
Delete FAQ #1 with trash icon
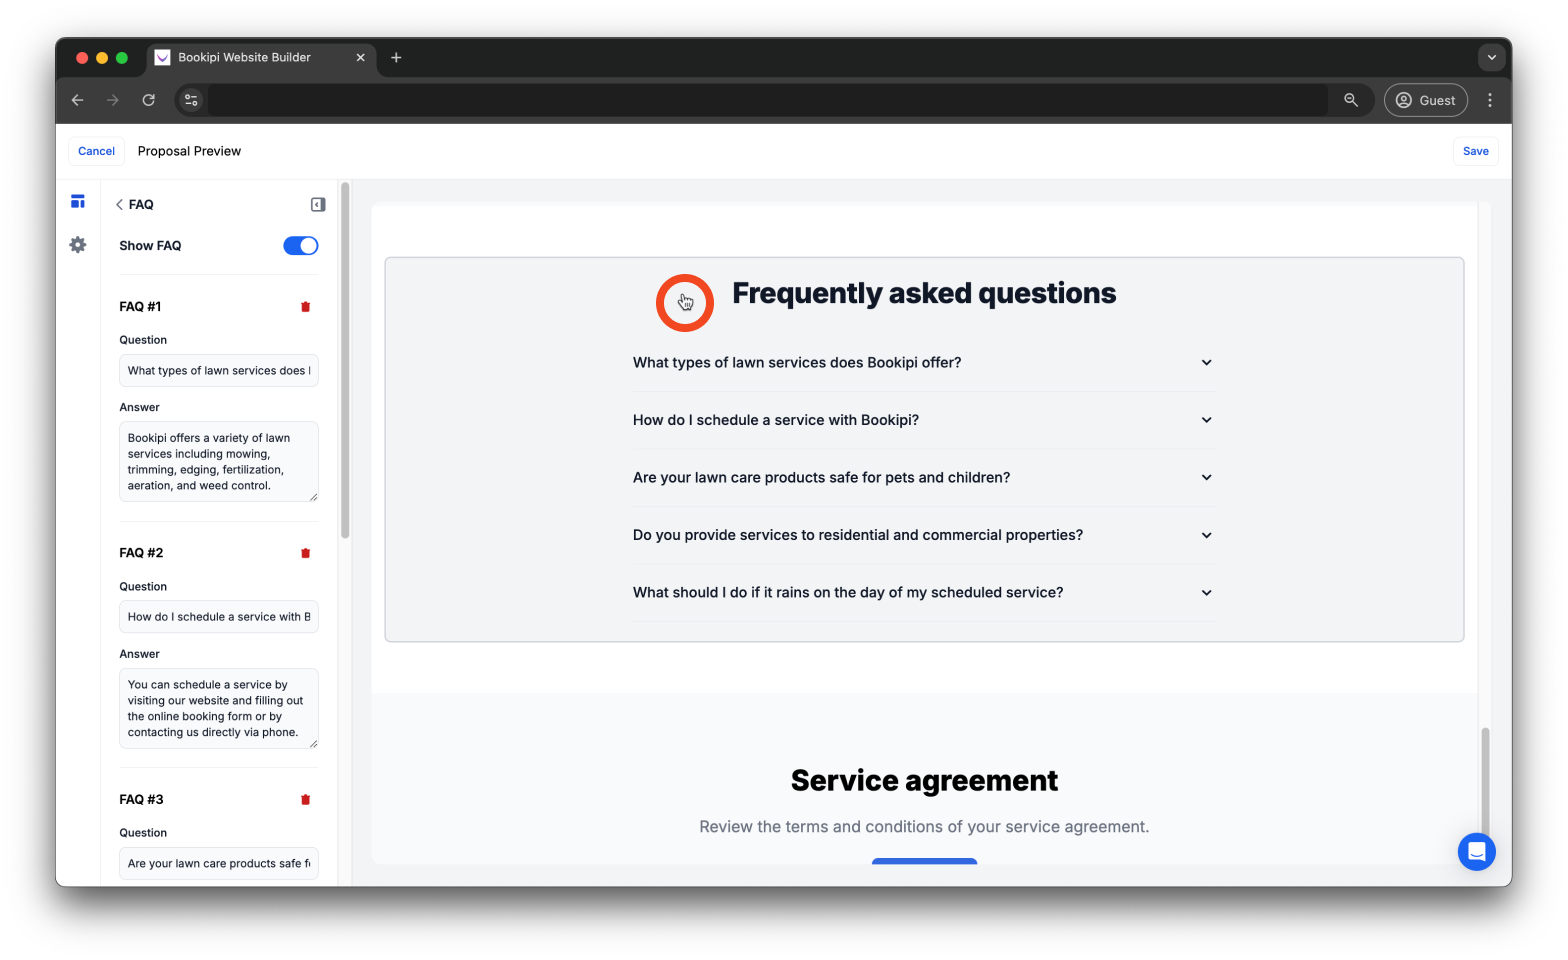pyautogui.click(x=306, y=307)
